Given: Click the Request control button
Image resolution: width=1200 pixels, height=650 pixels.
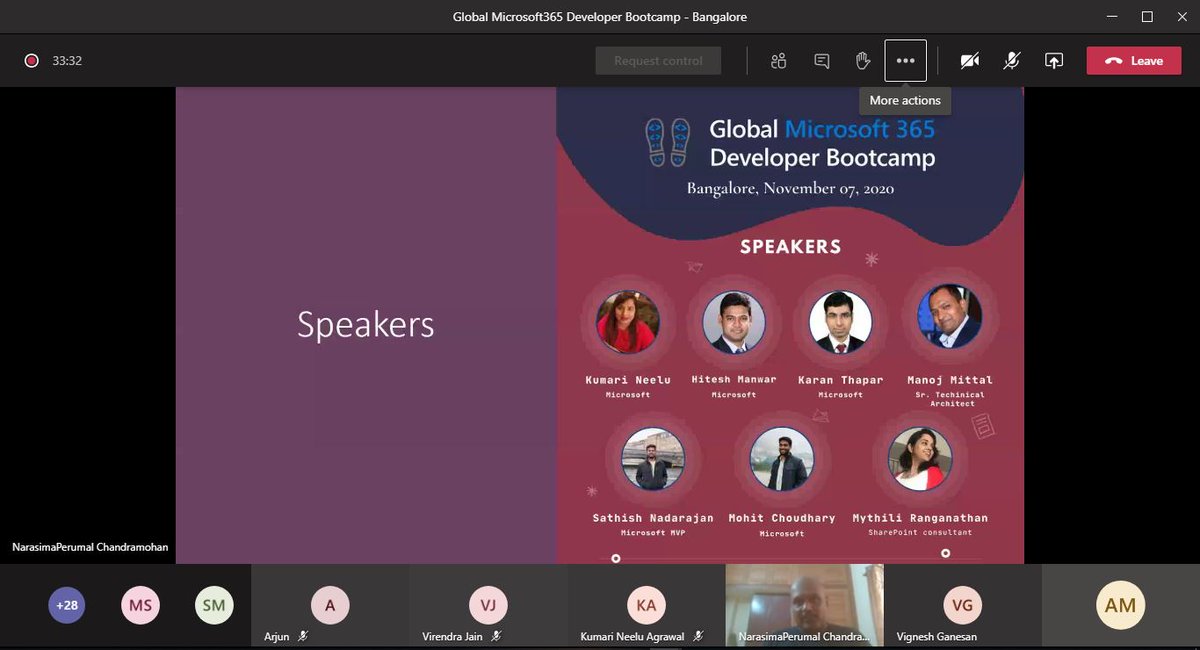Looking at the screenshot, I should pyautogui.click(x=658, y=60).
